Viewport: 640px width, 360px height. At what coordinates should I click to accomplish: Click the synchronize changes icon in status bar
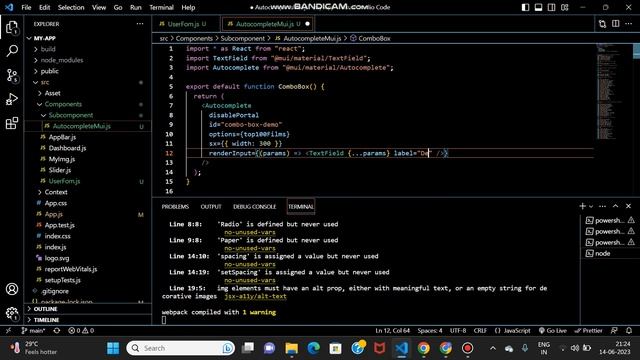pos(57,331)
